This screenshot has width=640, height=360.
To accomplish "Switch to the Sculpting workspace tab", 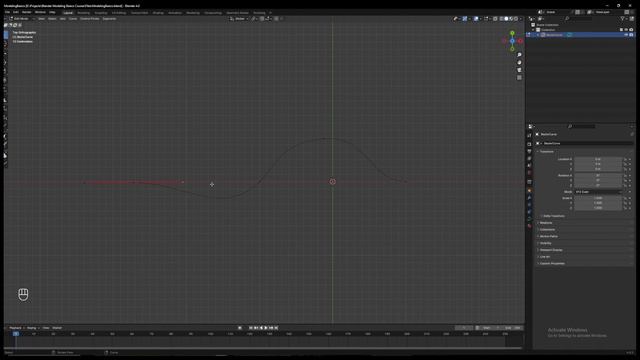I will (x=101, y=13).
